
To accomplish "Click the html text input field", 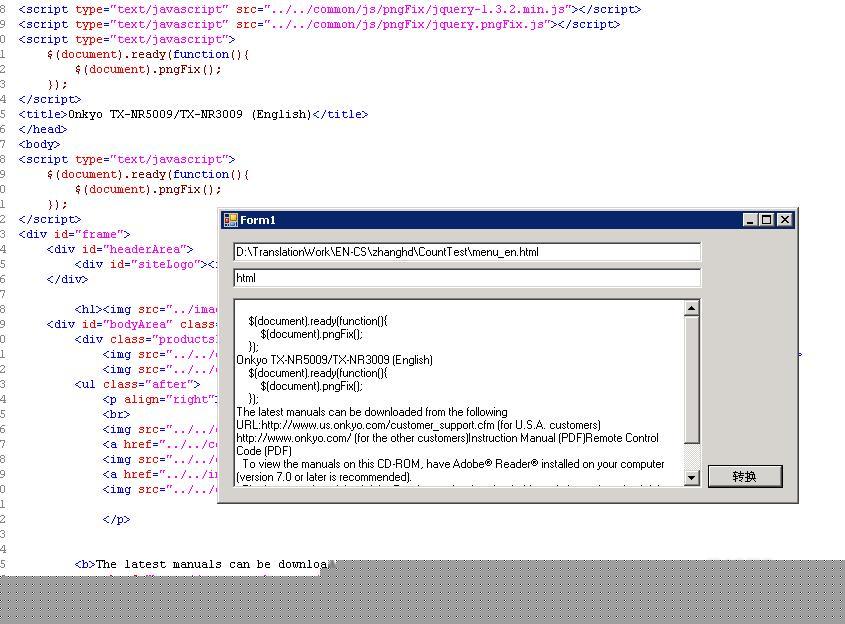I will 467,278.
